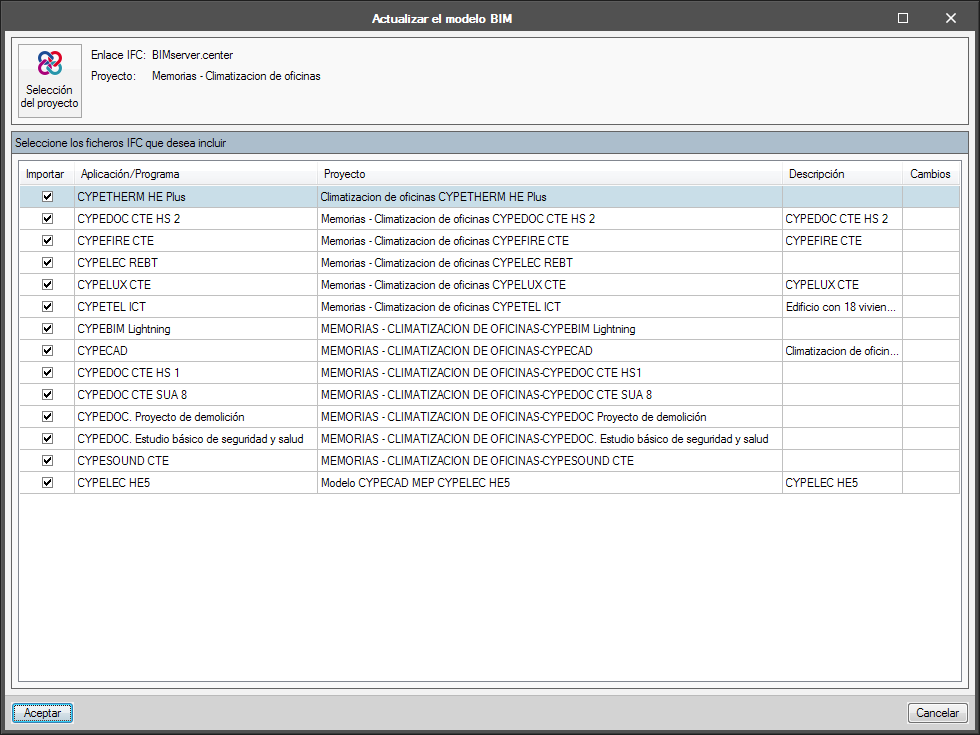Maximize the Actualizar el modelo BIM window
Image resolution: width=980 pixels, height=735 pixels.
point(903,18)
